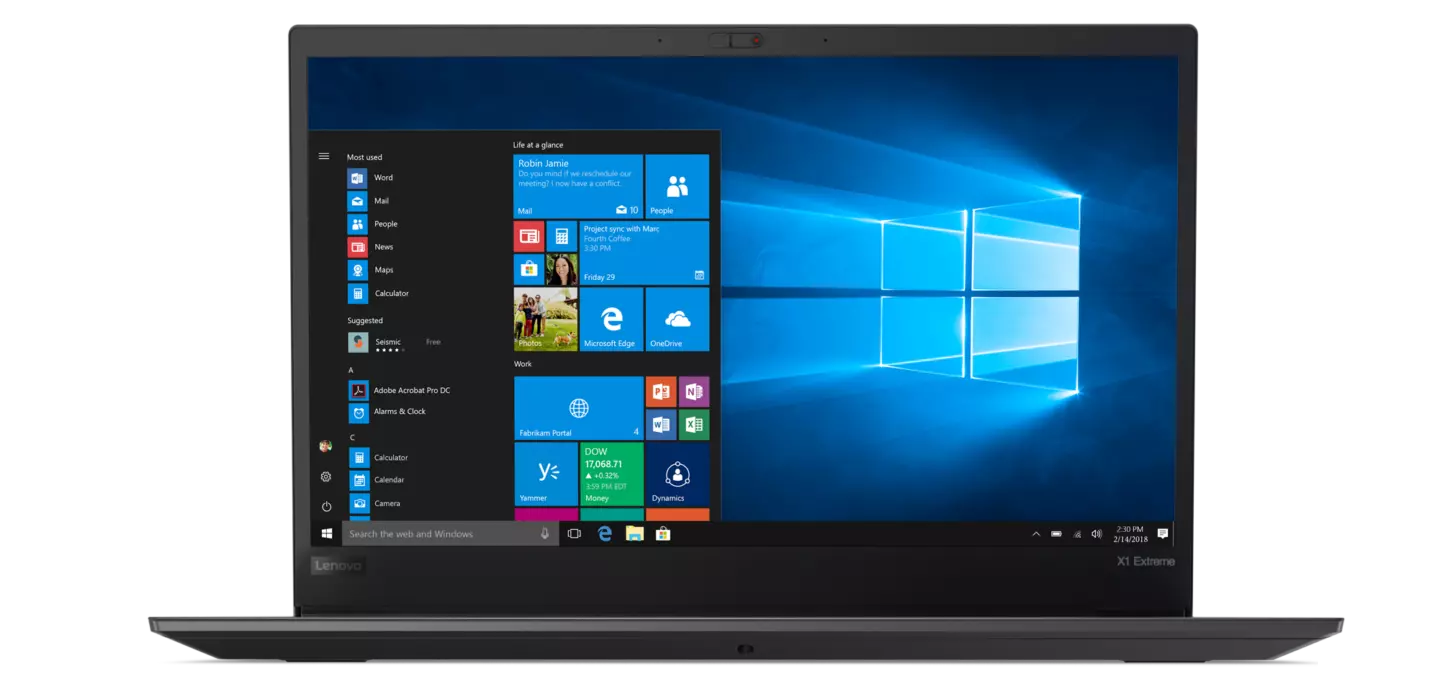Expand the Start menu hamburger button
The image size is (1440, 679).
click(324, 156)
